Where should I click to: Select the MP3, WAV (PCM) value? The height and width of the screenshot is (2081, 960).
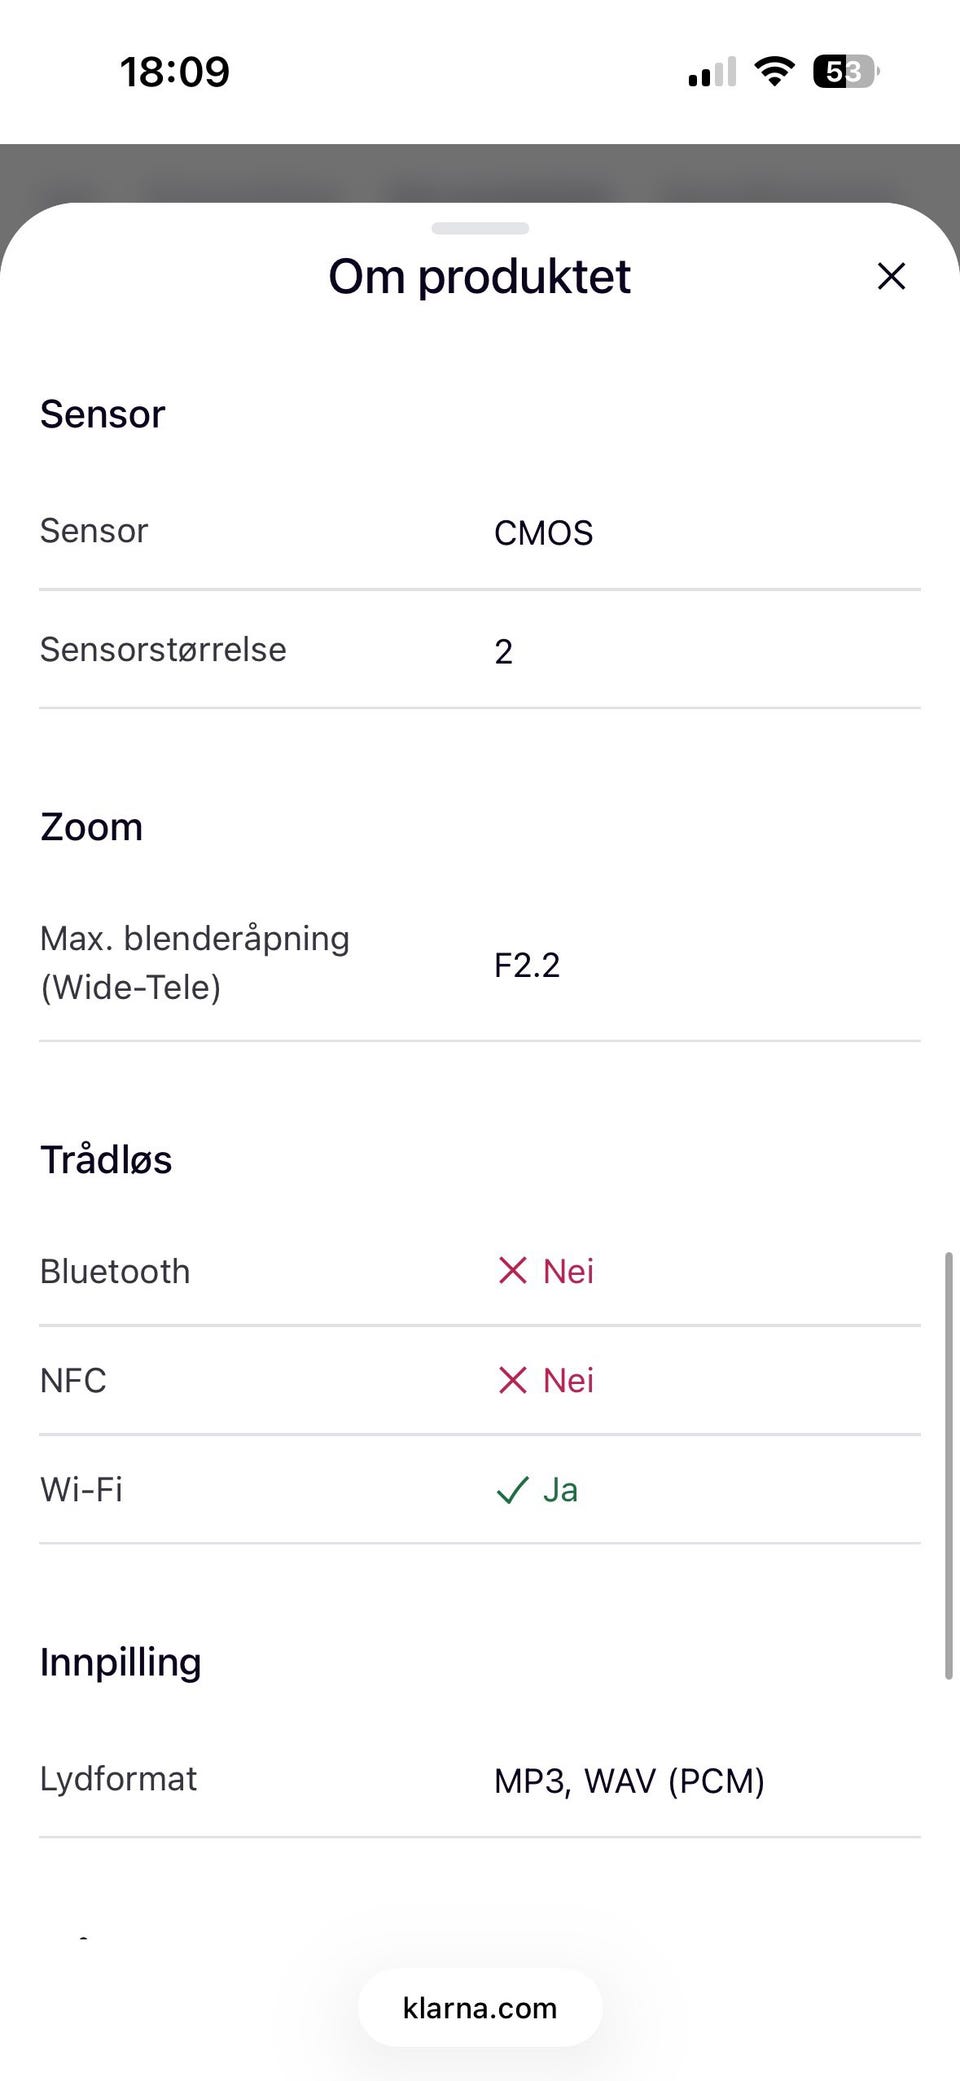click(629, 1781)
